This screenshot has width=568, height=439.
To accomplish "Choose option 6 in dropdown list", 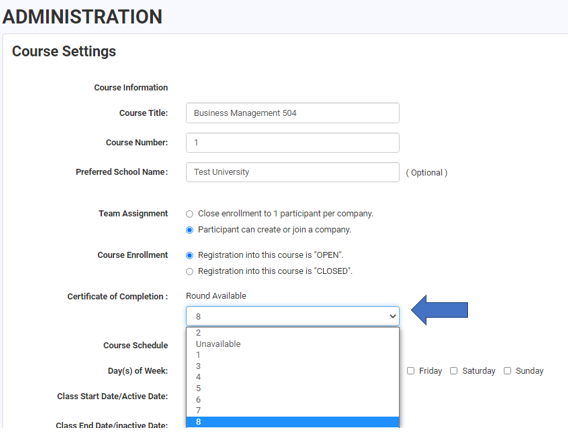I will [x=293, y=400].
